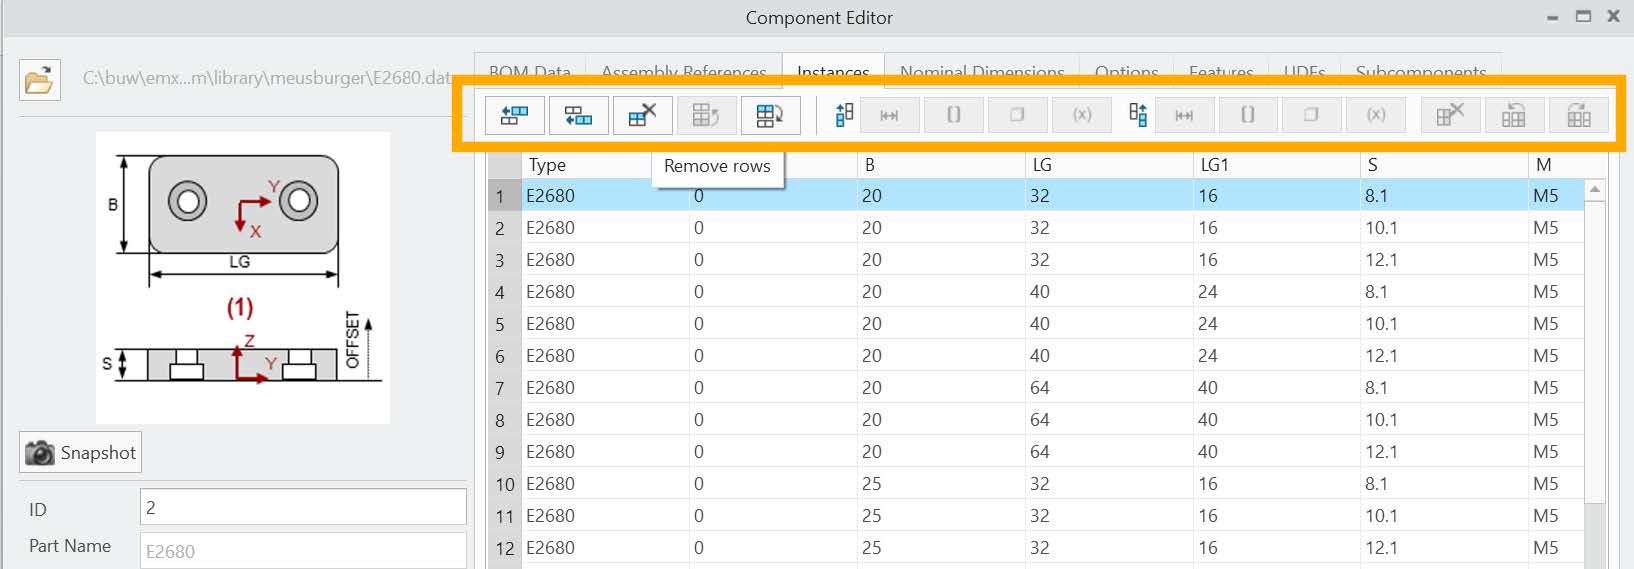
Task: Click the insert row above icon
Action: tap(515, 116)
